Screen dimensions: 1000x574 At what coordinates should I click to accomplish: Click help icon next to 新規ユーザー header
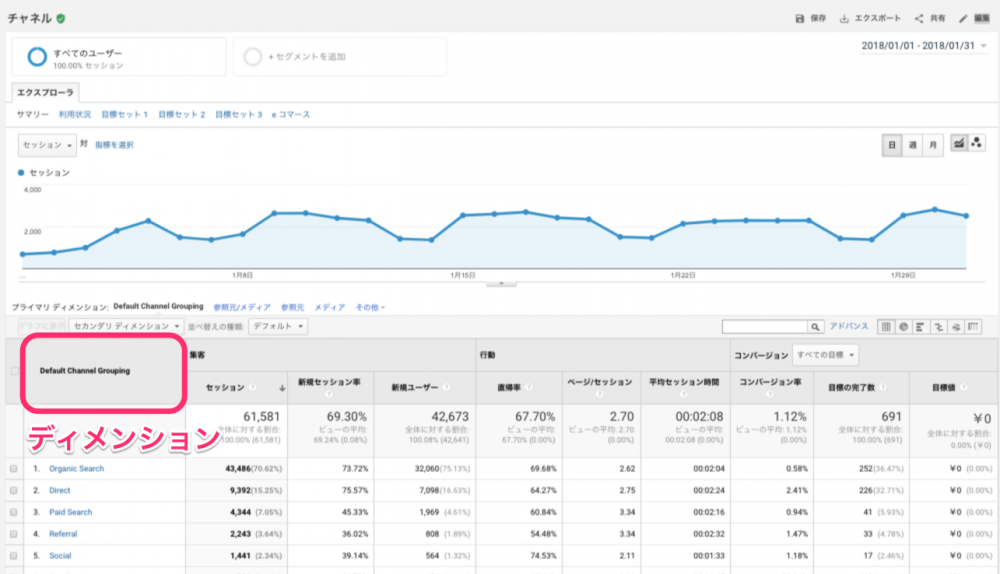(x=446, y=387)
